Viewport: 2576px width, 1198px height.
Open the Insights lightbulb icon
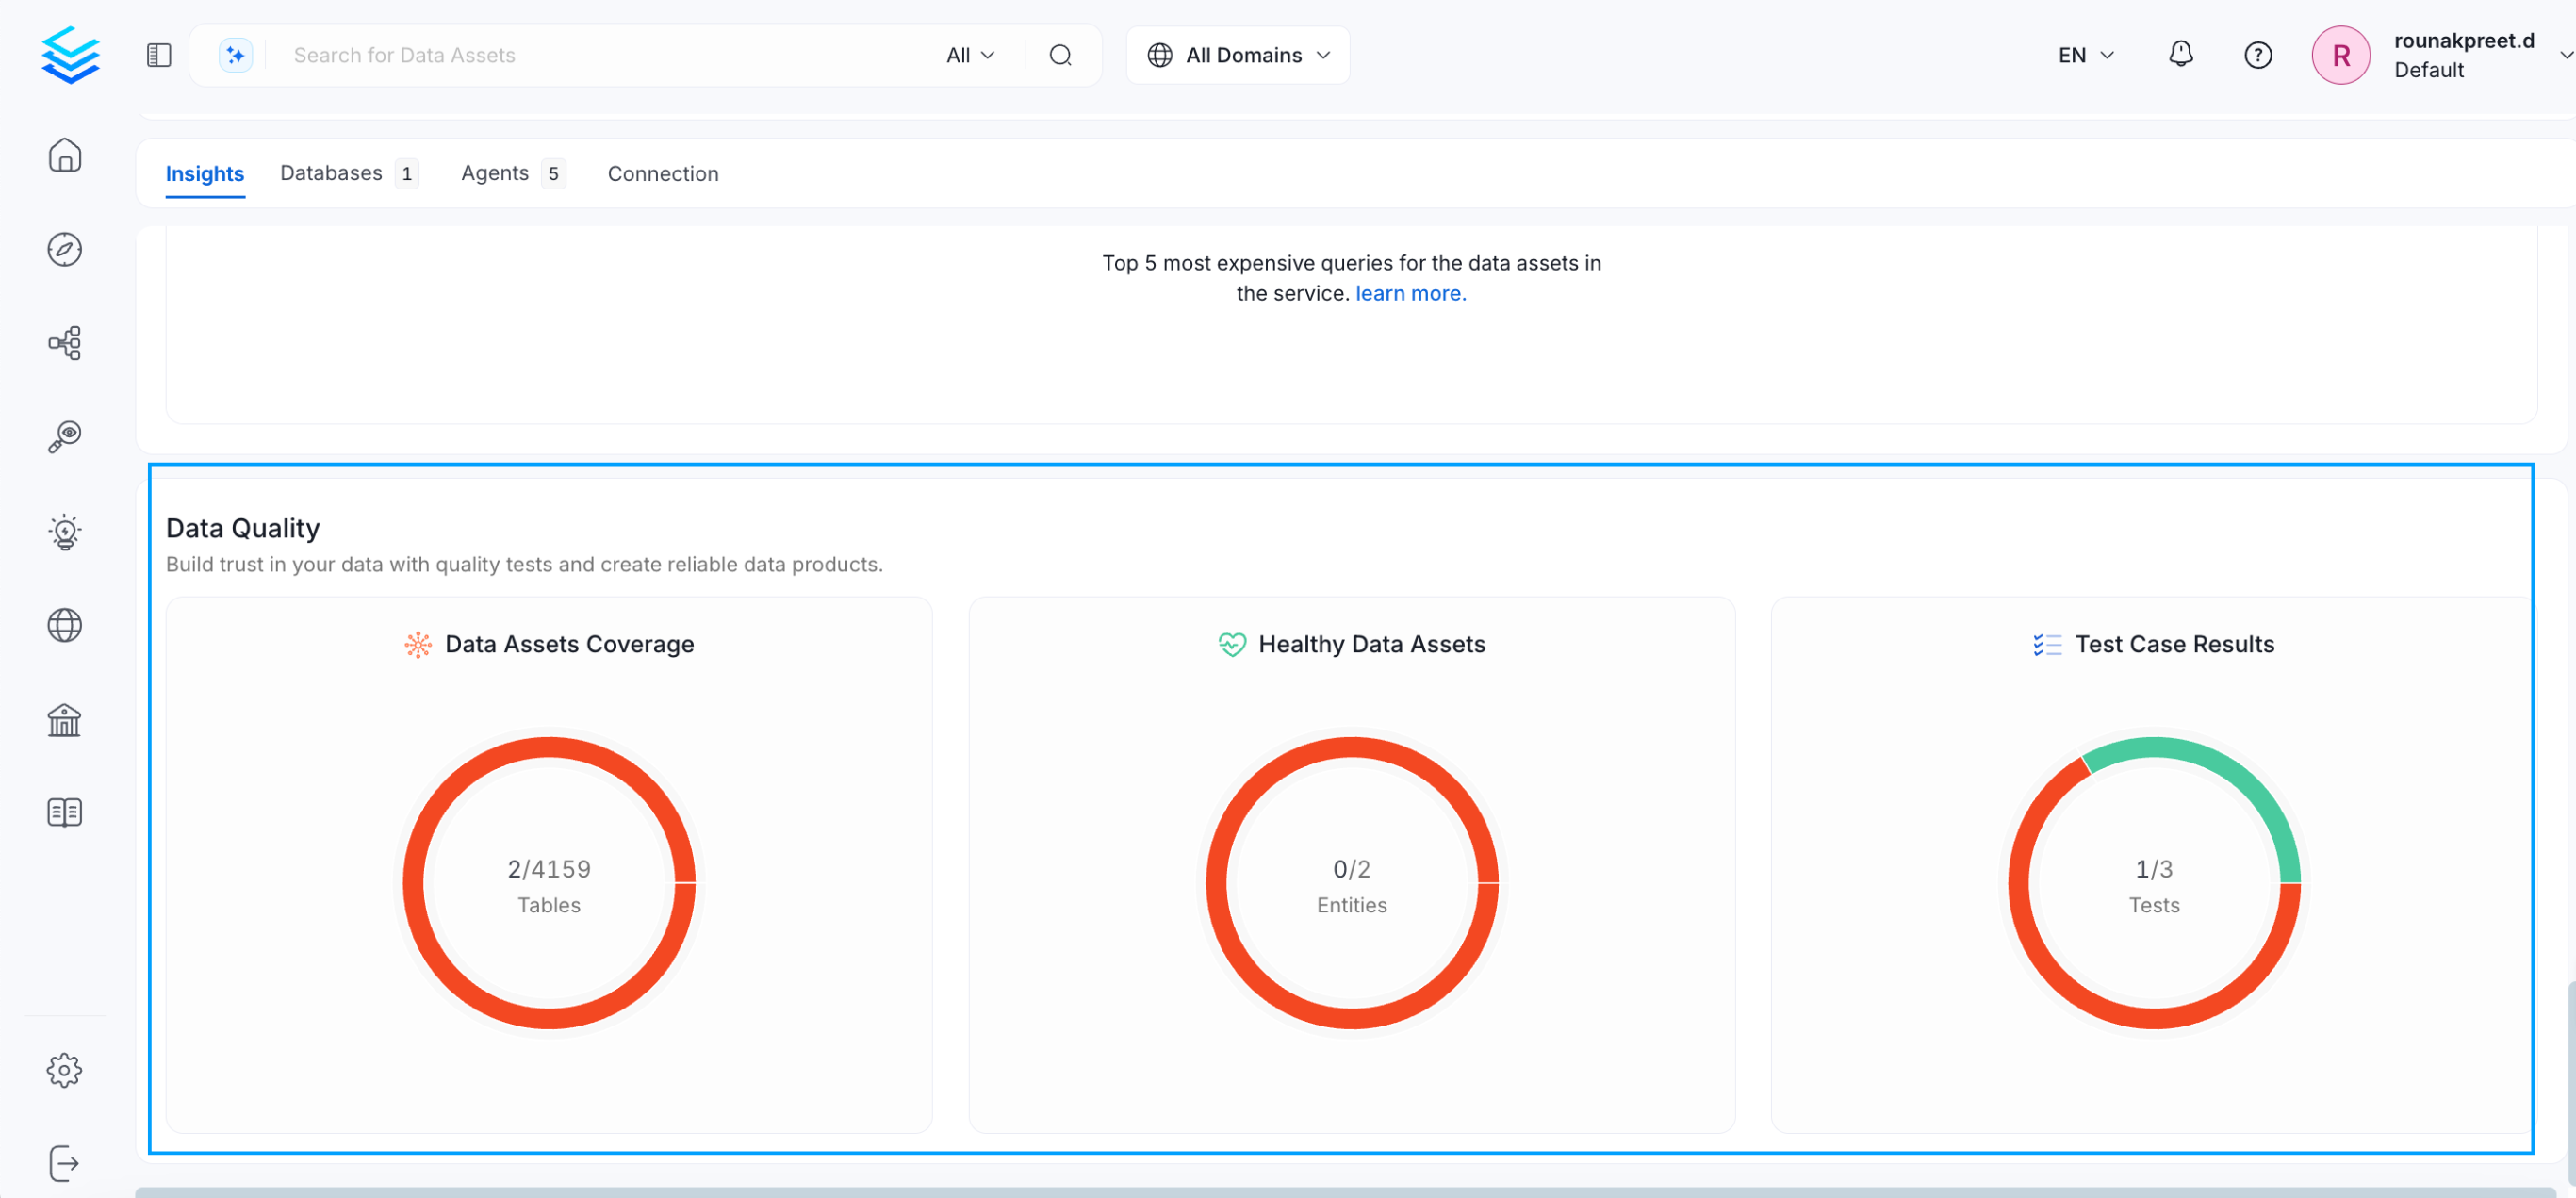(65, 532)
